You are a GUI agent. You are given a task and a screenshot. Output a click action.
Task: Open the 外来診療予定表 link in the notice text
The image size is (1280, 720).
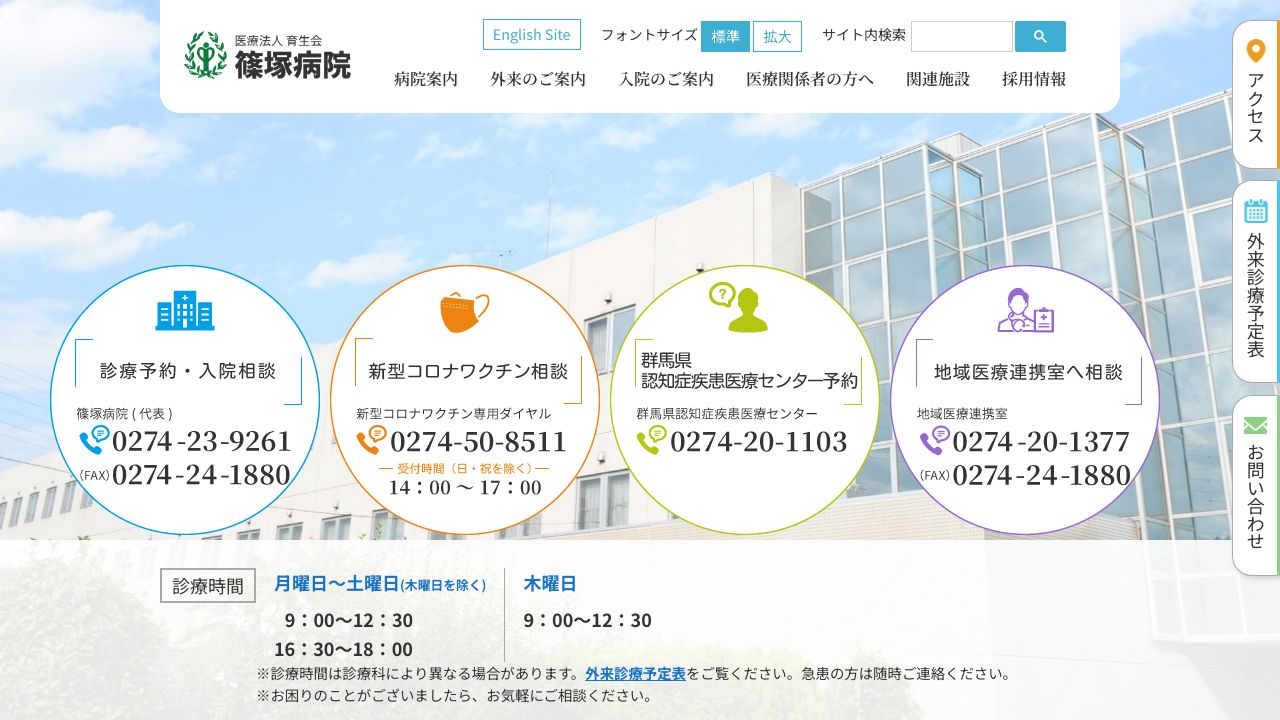637,675
